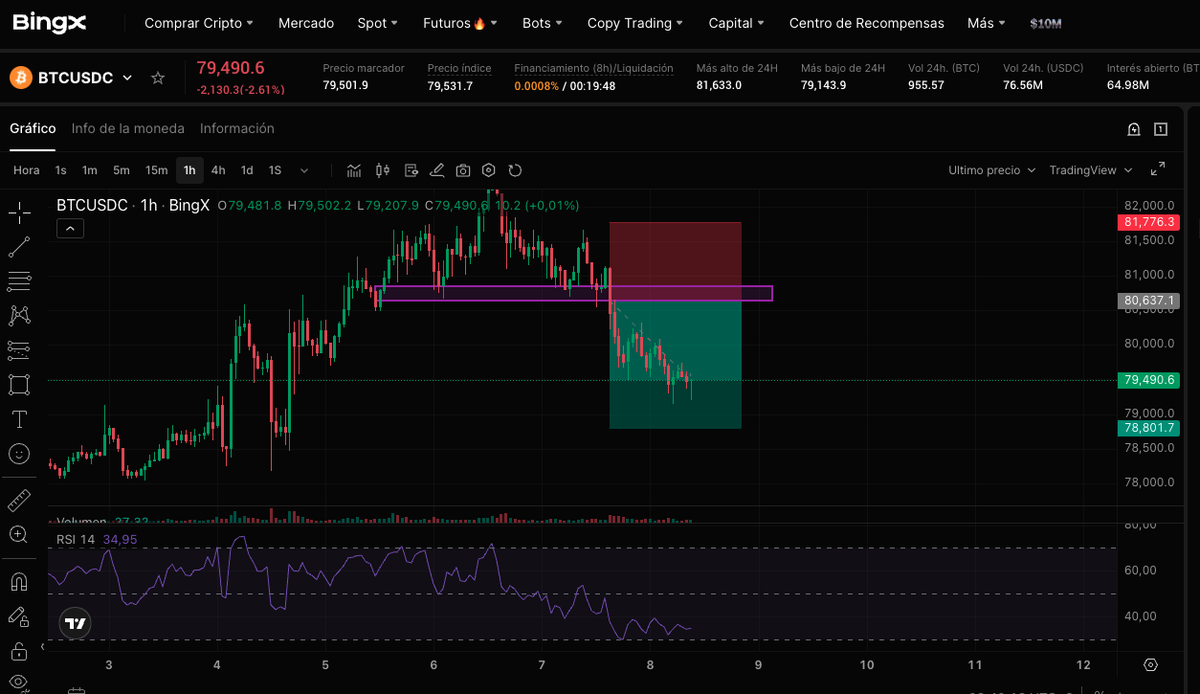The width and height of the screenshot is (1200, 694).
Task: Select the trend line drawing tool
Action: point(18,246)
